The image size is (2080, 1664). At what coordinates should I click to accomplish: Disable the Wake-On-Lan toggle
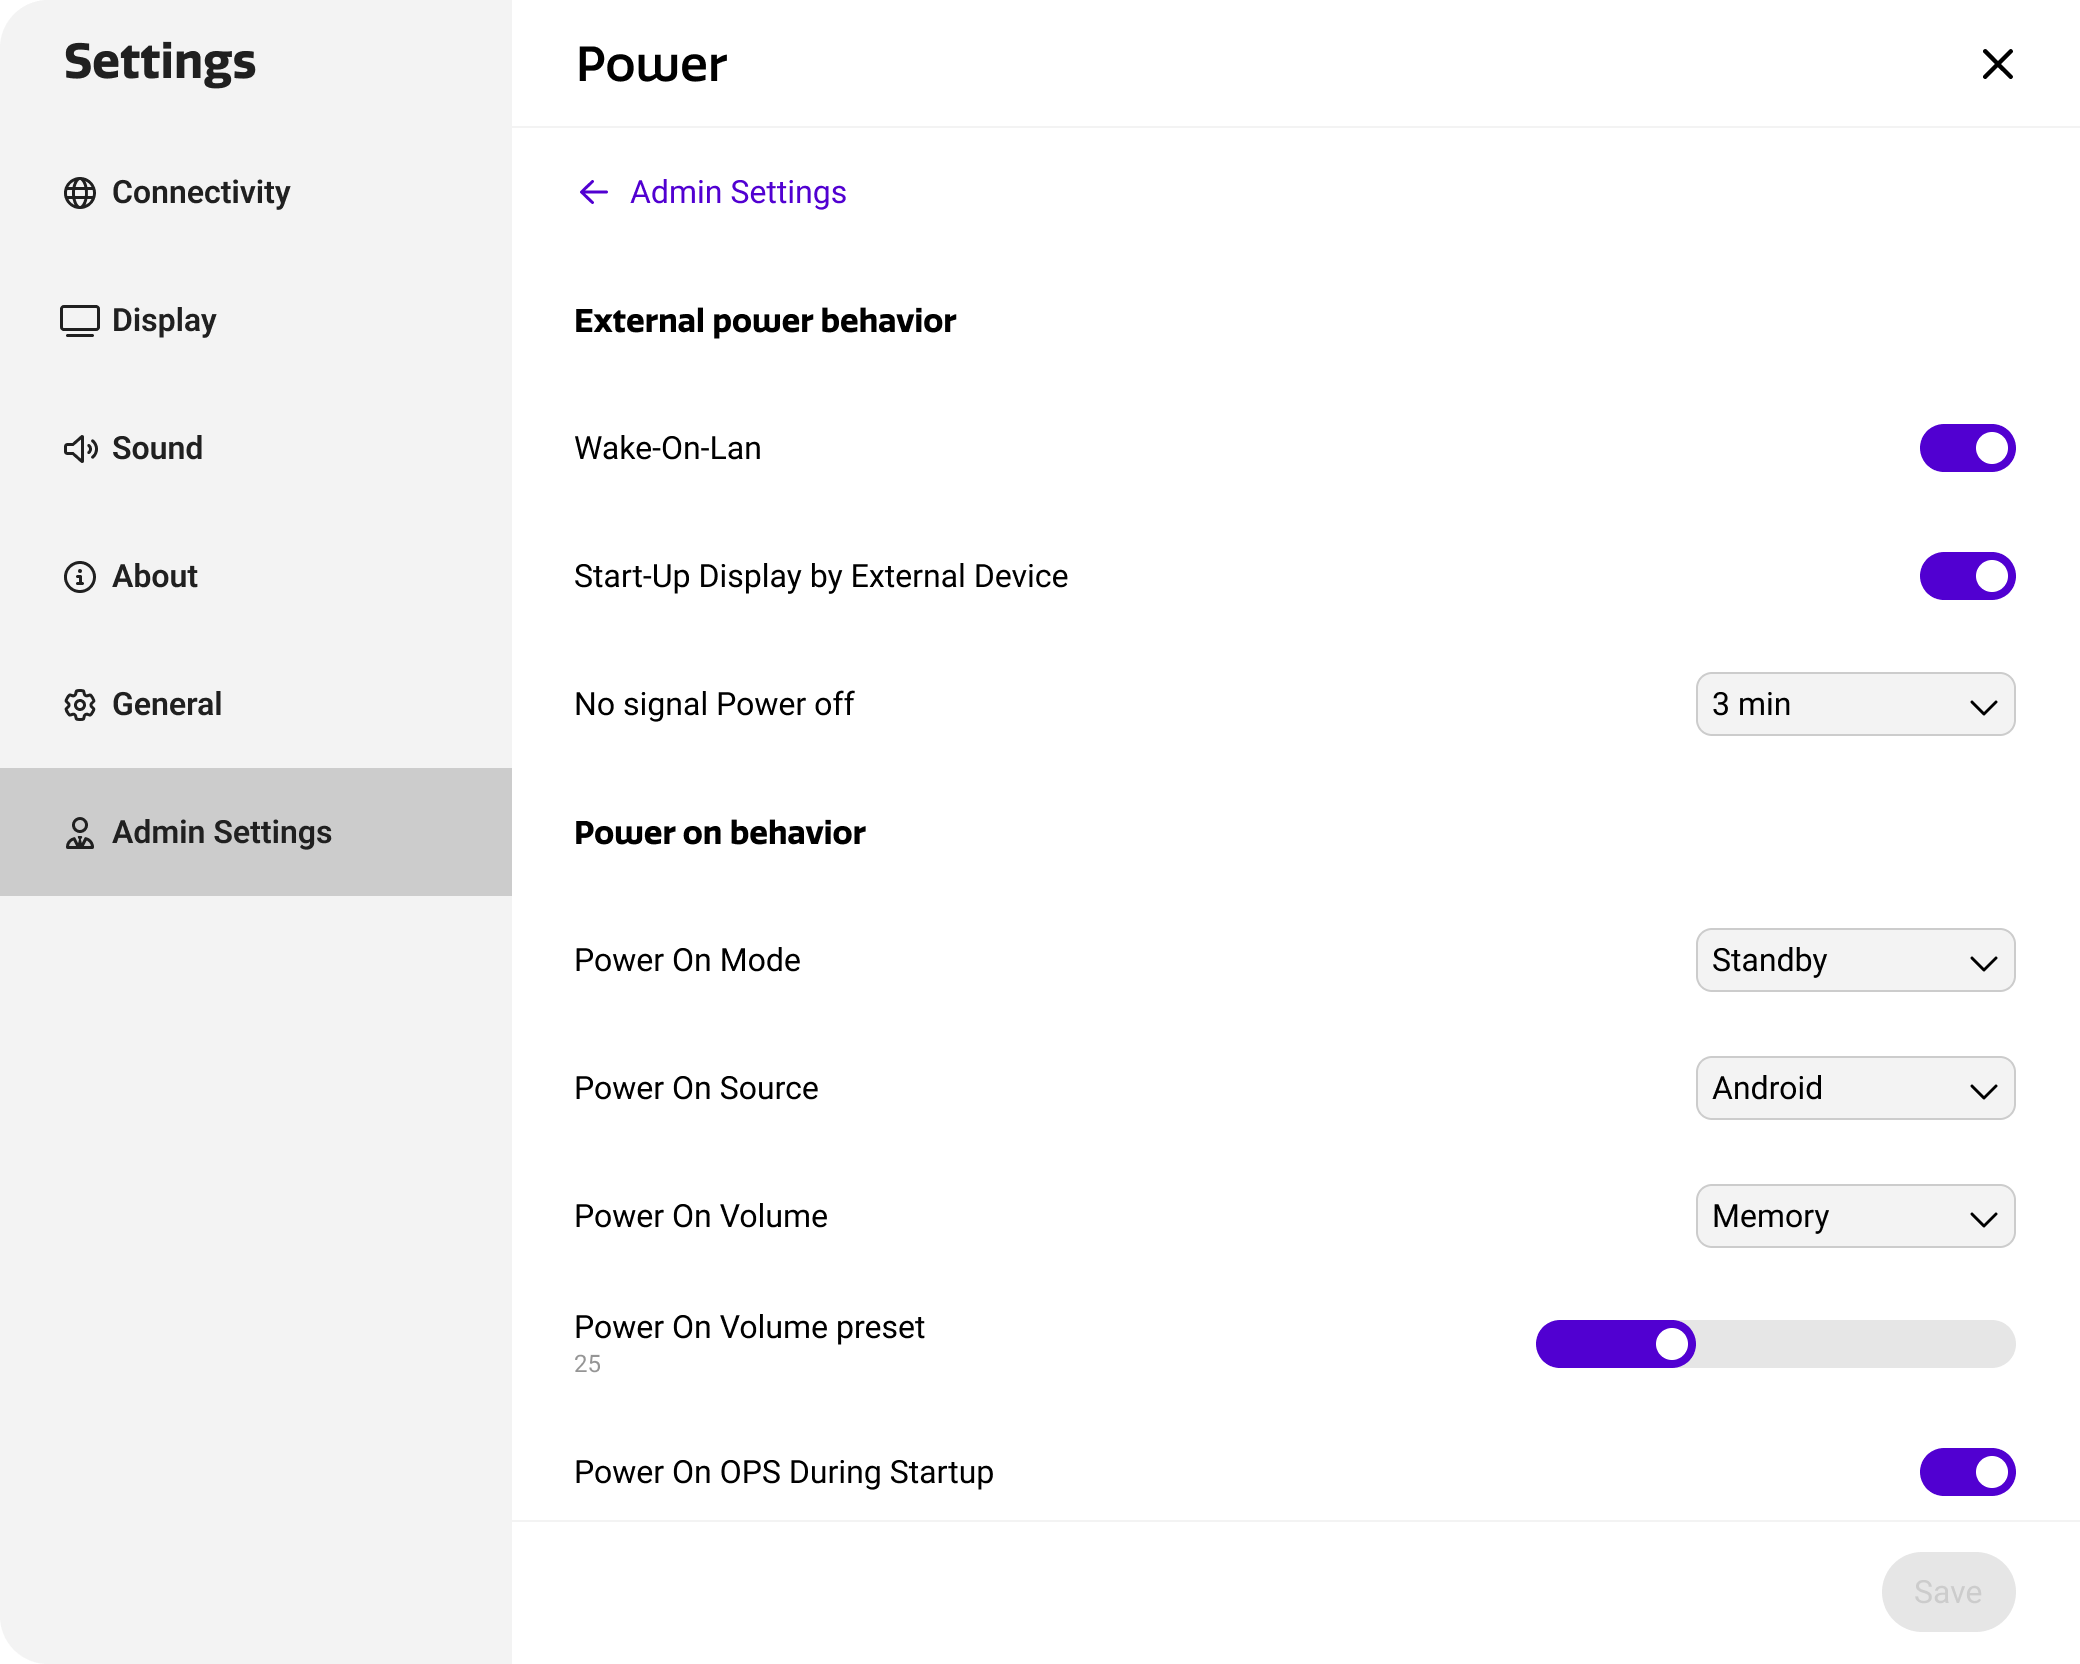pos(1966,448)
